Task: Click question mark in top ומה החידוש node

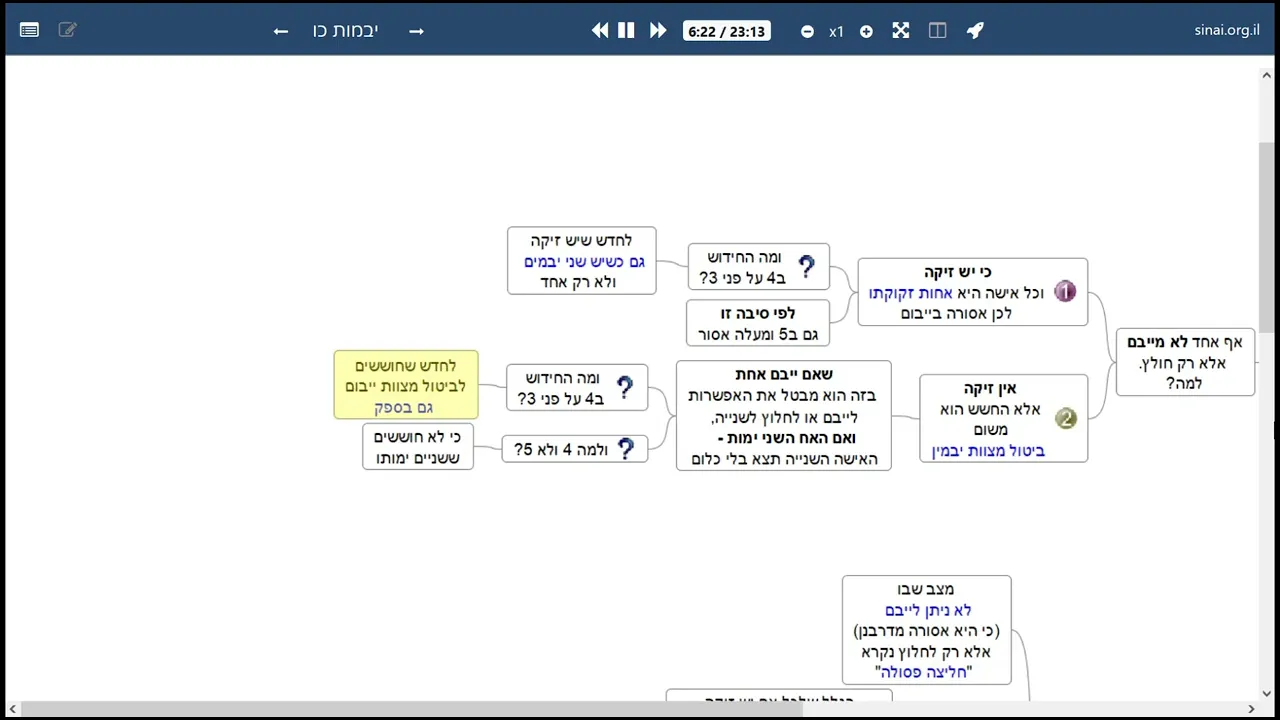Action: pos(807,267)
